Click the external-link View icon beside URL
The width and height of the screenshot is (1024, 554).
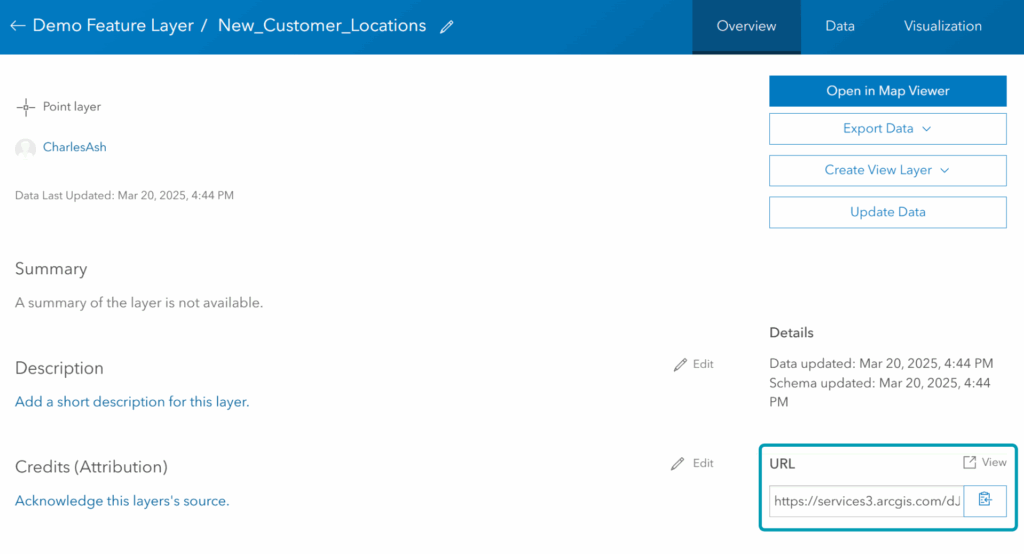(970, 463)
